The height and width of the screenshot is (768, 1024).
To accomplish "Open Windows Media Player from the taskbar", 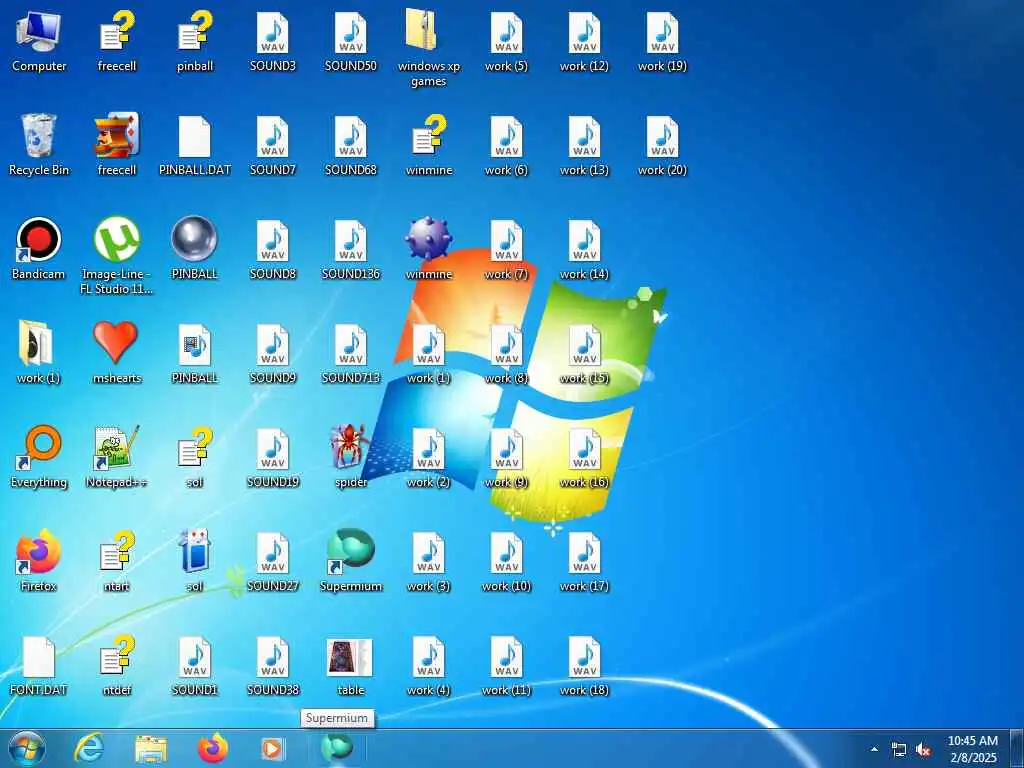I will coord(273,748).
